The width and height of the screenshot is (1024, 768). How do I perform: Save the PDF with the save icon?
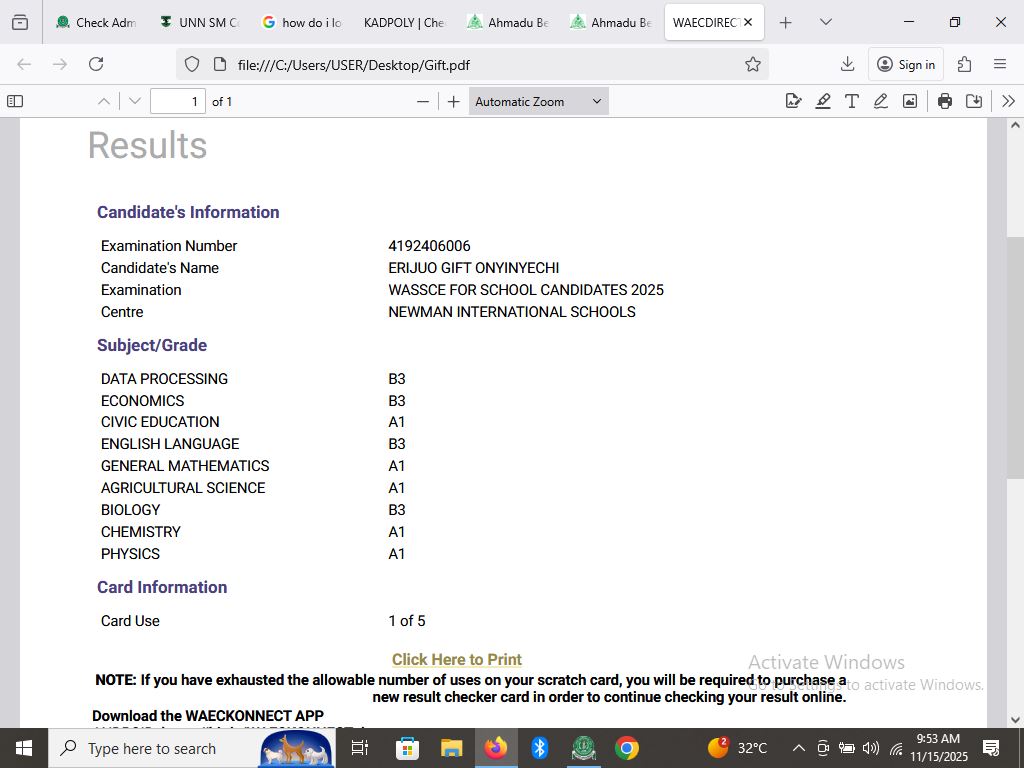click(x=973, y=101)
